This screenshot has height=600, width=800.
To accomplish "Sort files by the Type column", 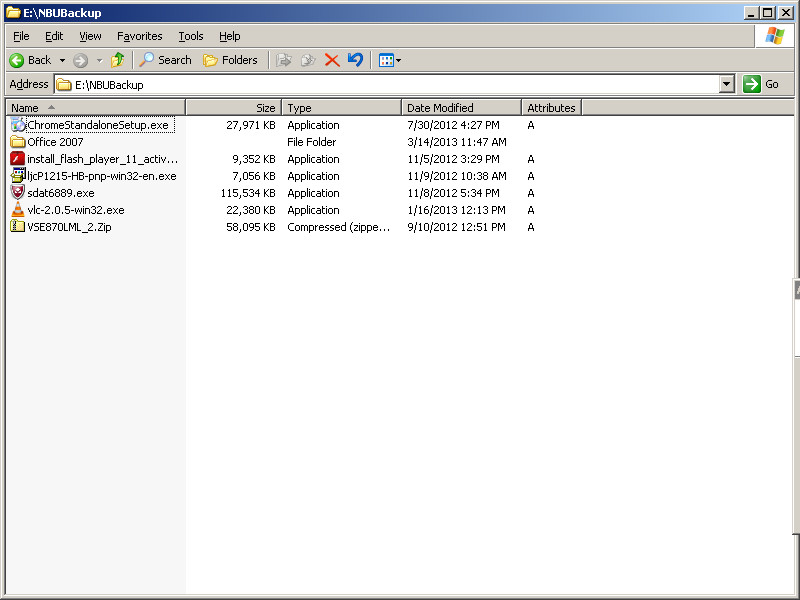I will tap(342, 108).
